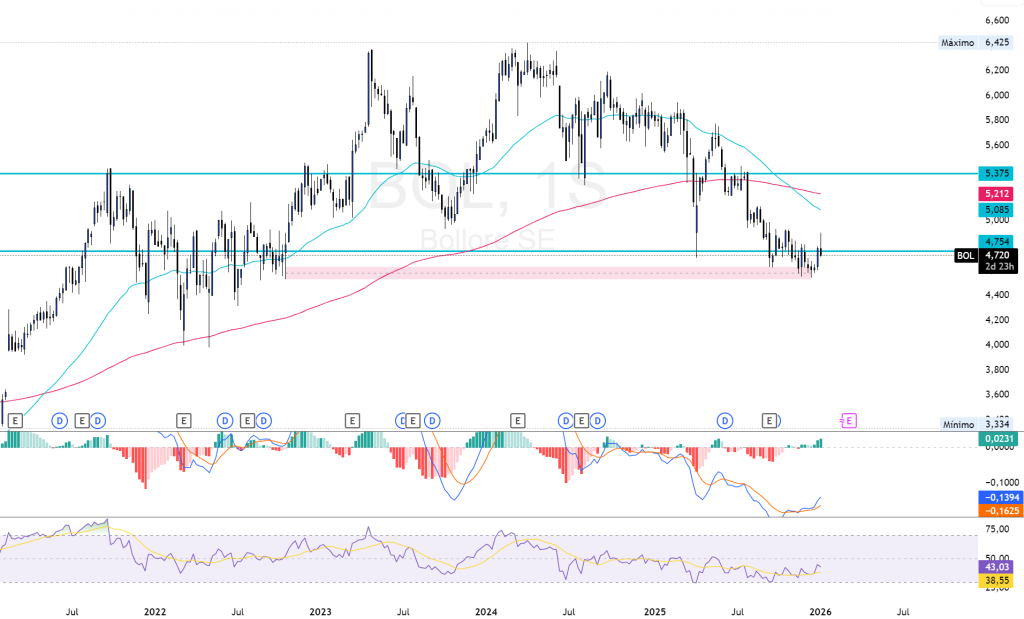
Task: Click the 2023 label on time axis
Action: [320, 609]
